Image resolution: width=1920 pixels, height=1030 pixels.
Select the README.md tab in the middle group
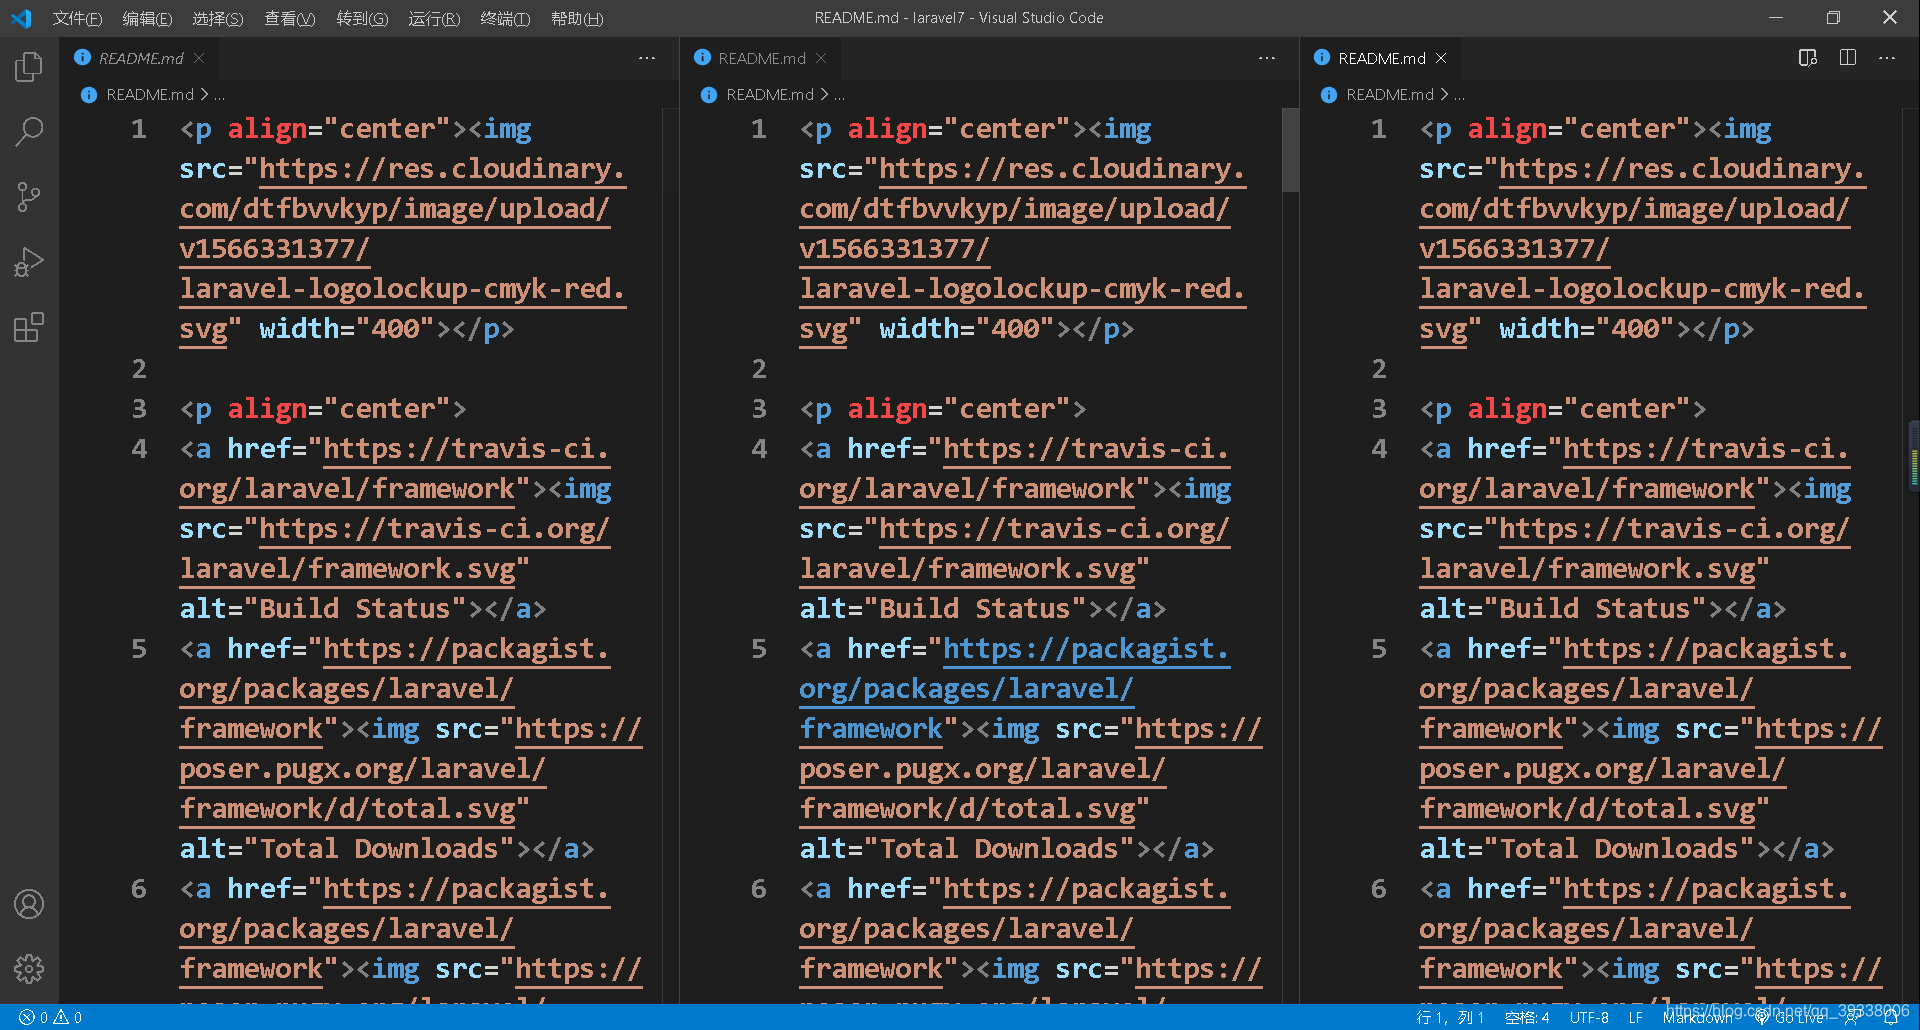click(763, 58)
